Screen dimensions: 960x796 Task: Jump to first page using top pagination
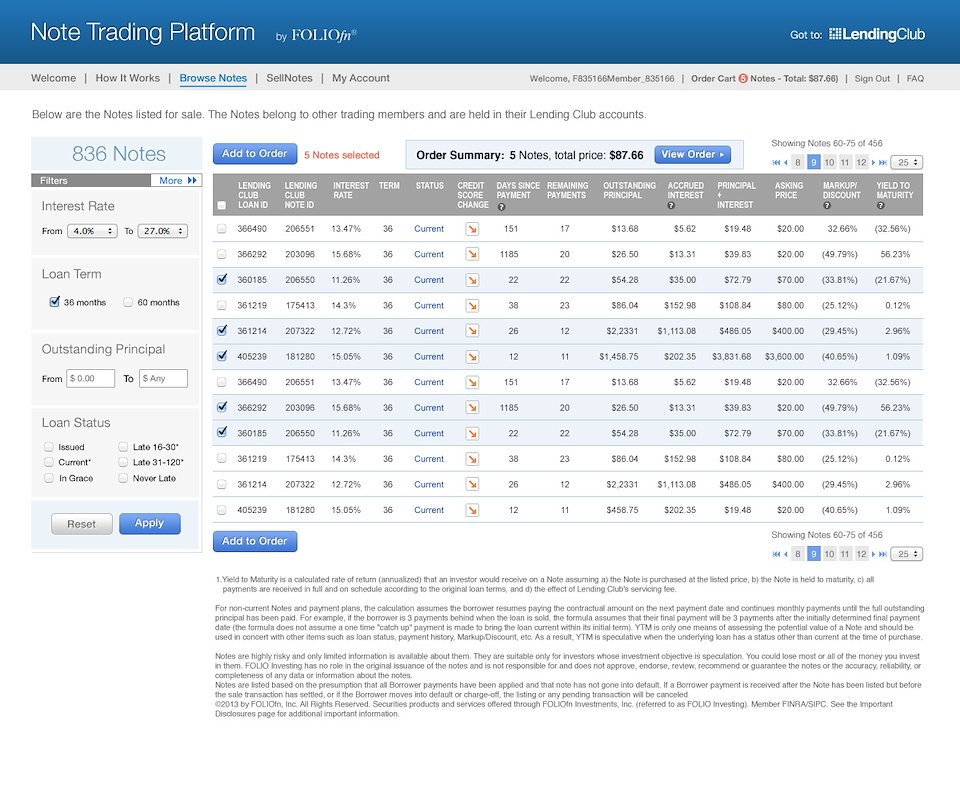coord(777,162)
